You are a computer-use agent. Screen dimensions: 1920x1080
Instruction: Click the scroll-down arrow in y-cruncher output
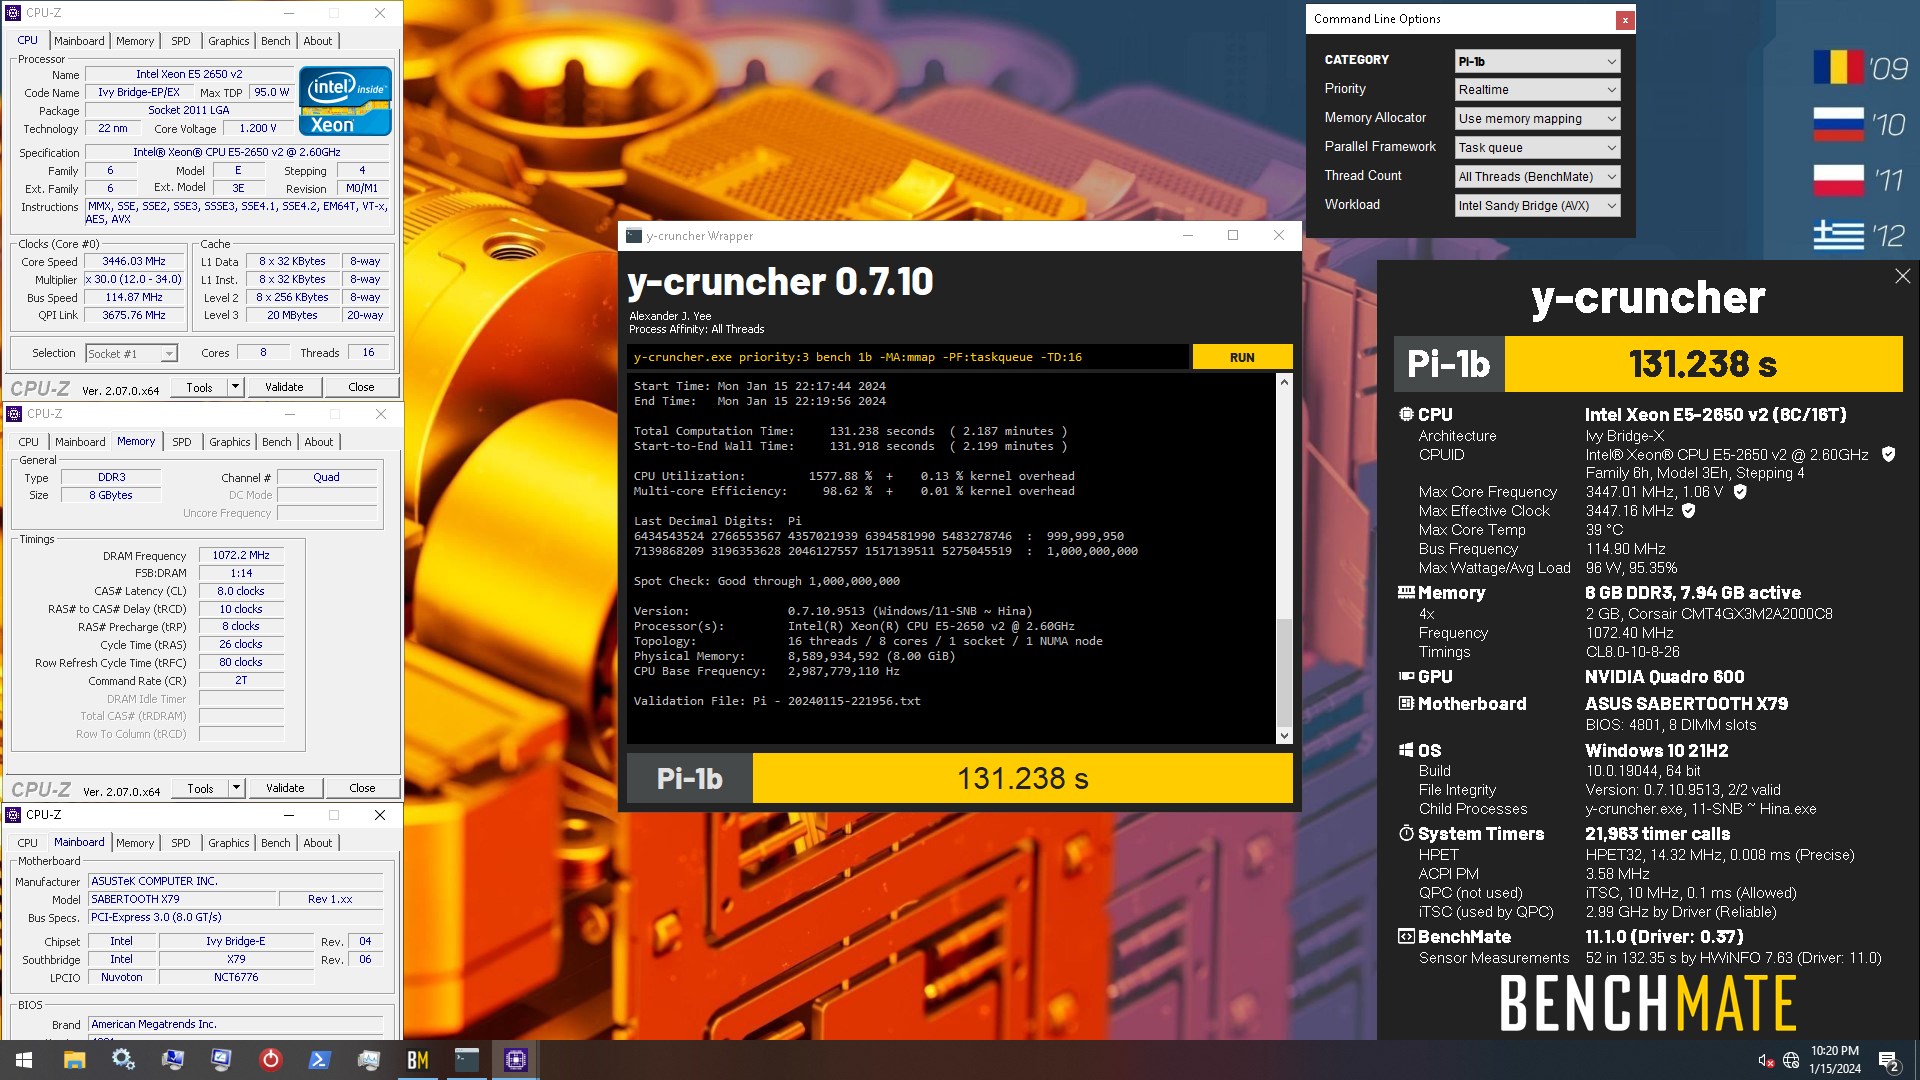point(1284,736)
